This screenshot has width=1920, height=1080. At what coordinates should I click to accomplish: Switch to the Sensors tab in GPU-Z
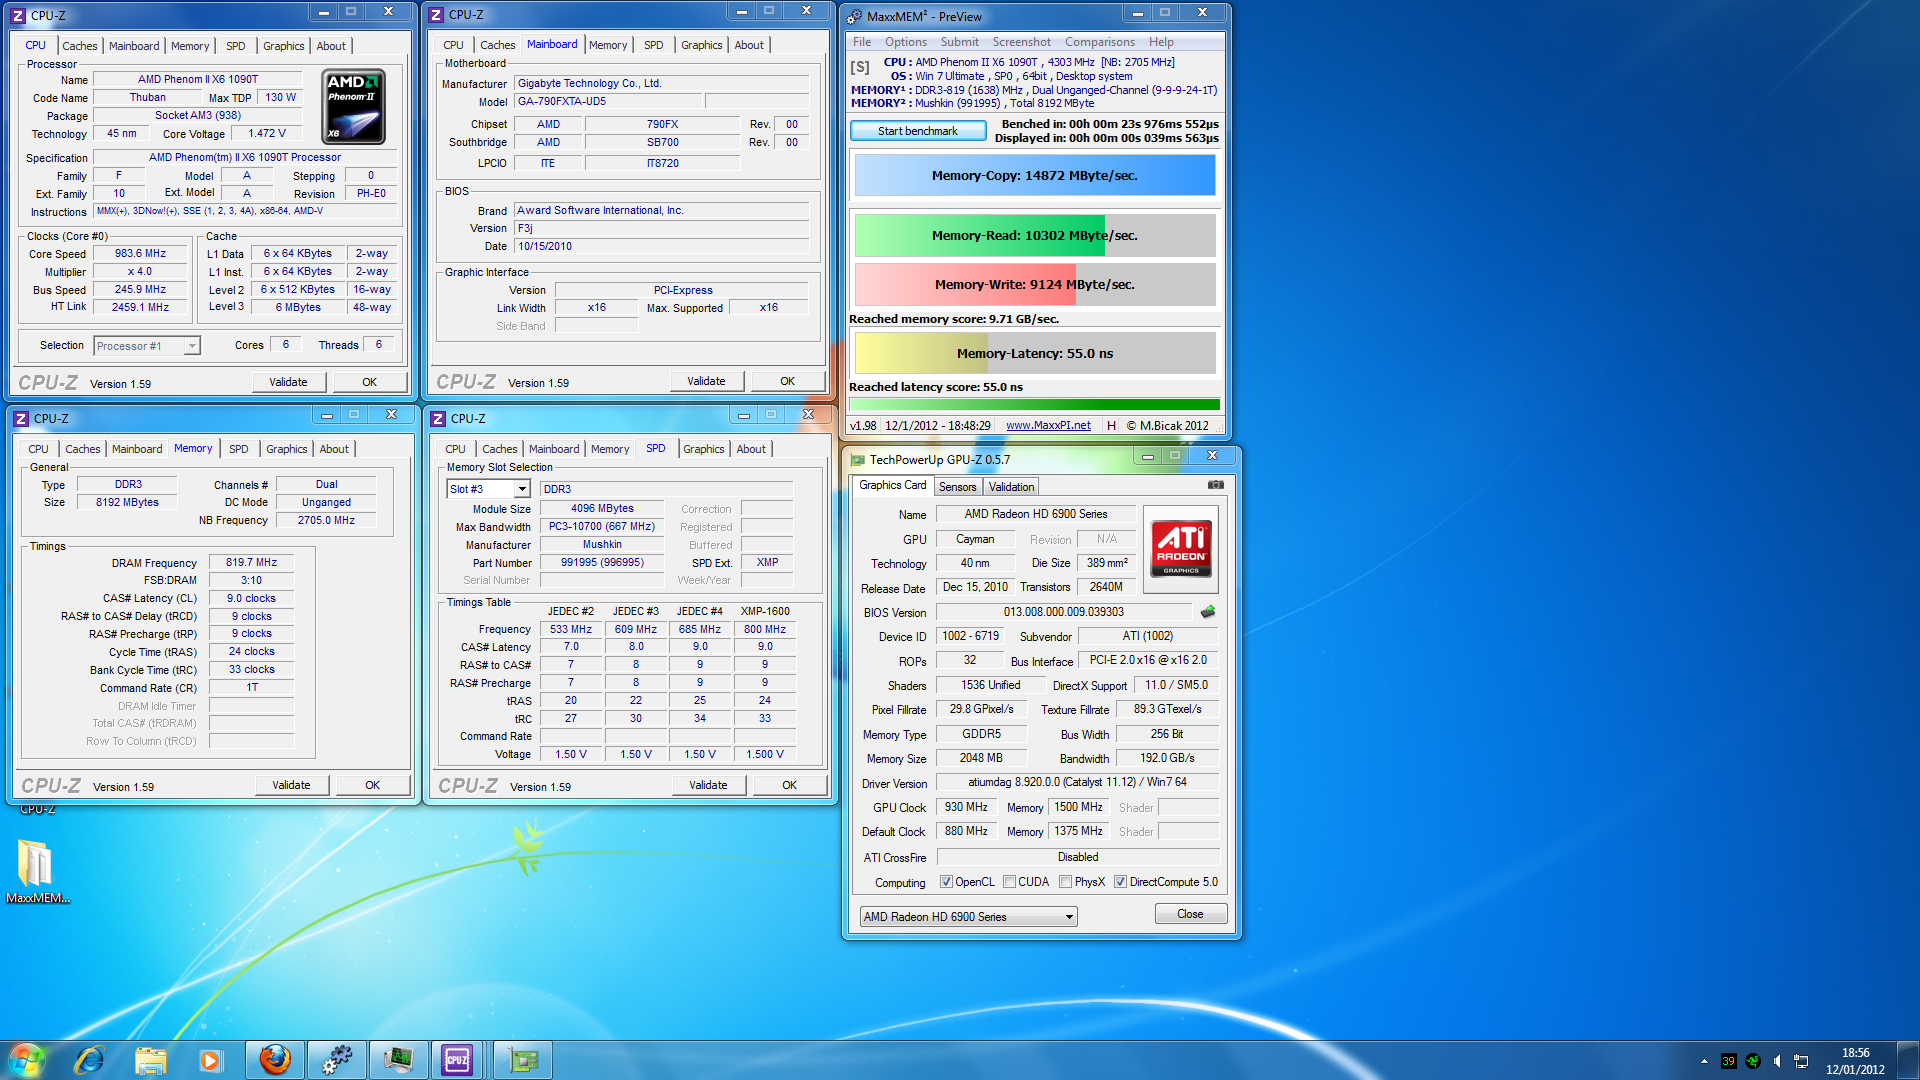(957, 487)
